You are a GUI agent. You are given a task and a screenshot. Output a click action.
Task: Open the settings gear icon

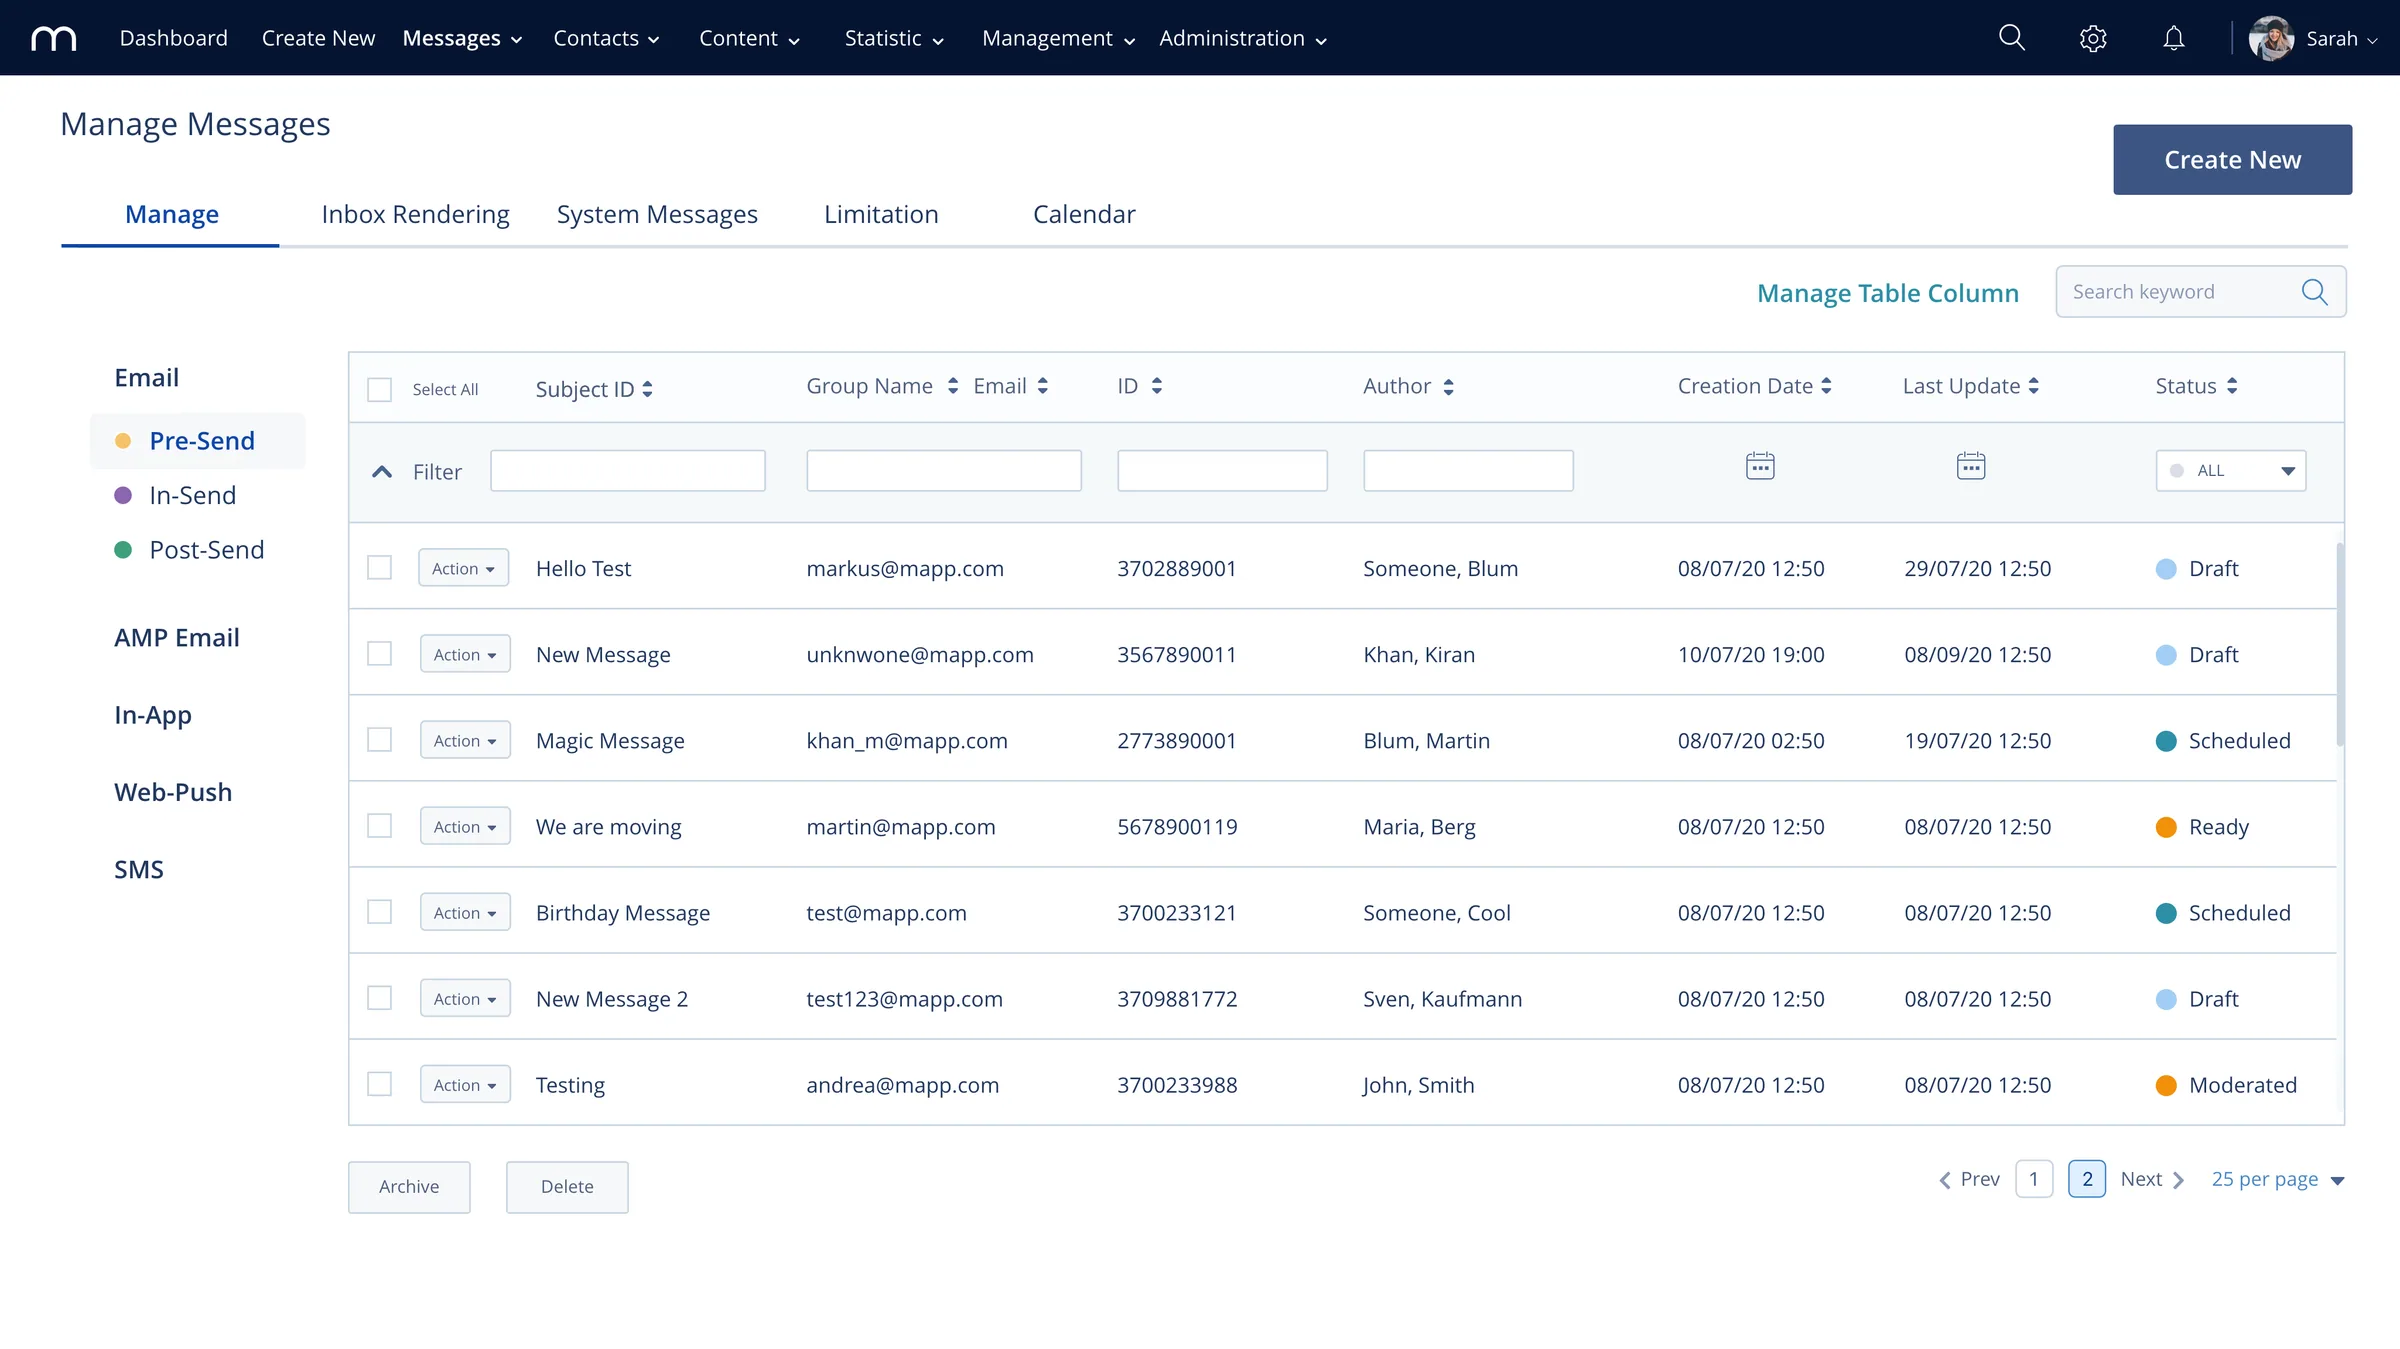coord(2093,38)
